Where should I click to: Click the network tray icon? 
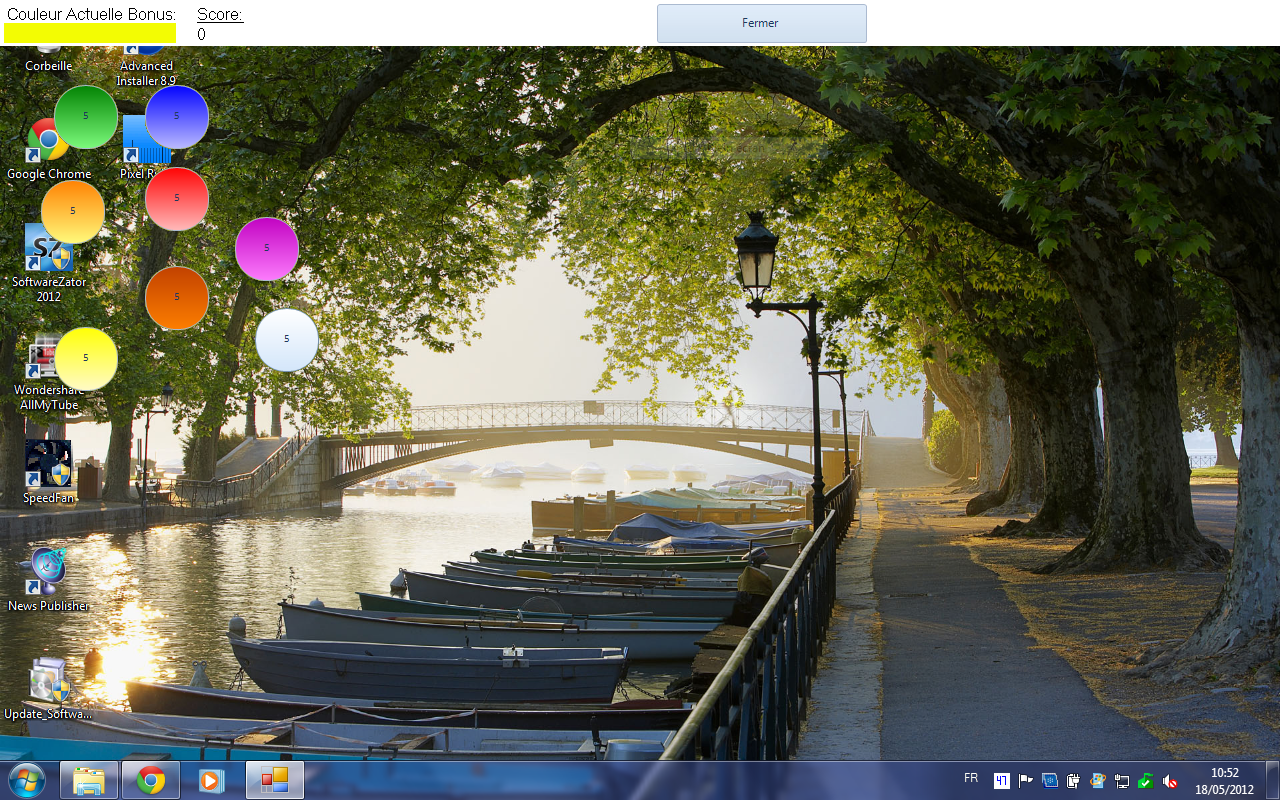pos(1122,781)
